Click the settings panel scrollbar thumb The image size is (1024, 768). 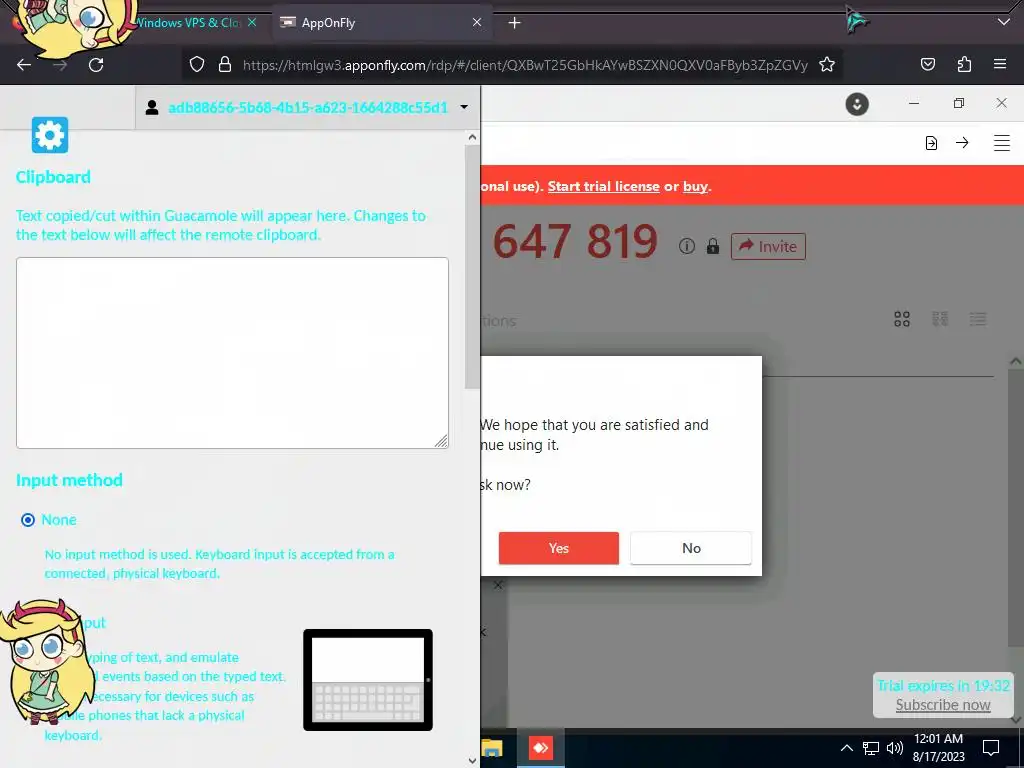click(473, 266)
